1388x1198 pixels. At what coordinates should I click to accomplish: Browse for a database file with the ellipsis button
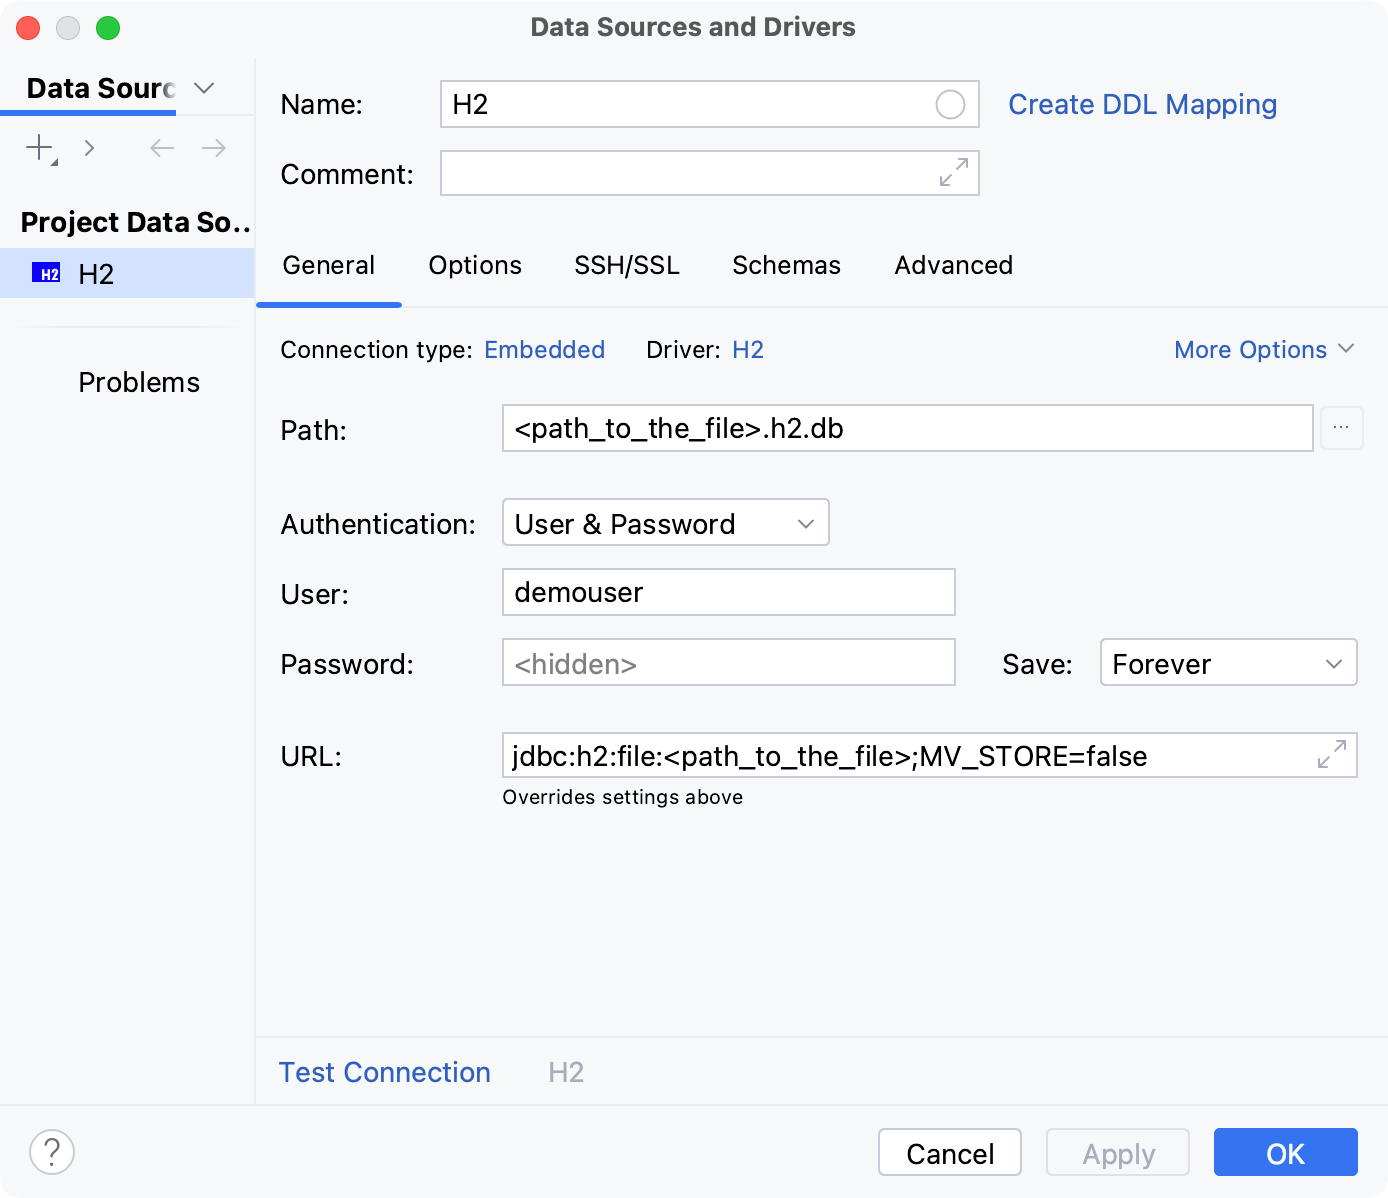(x=1341, y=428)
